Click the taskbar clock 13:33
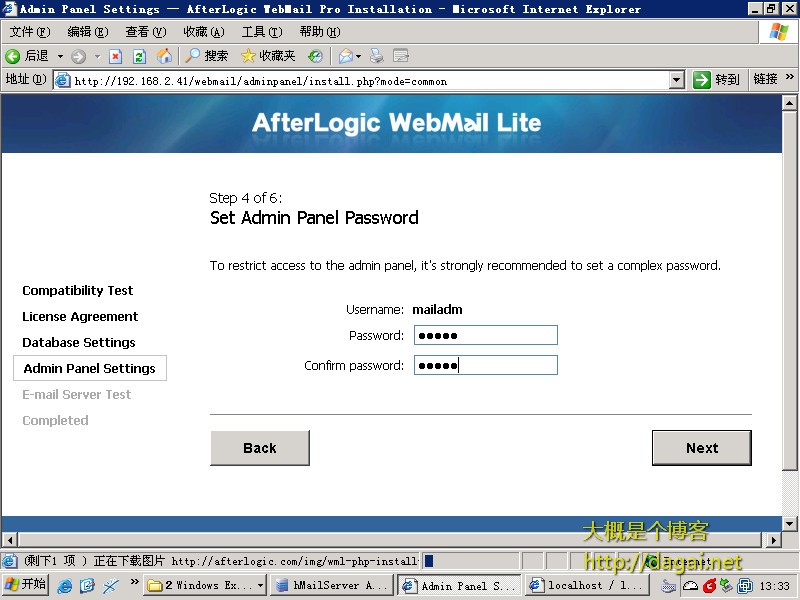This screenshot has width=800, height=600. pyautogui.click(x=774, y=586)
